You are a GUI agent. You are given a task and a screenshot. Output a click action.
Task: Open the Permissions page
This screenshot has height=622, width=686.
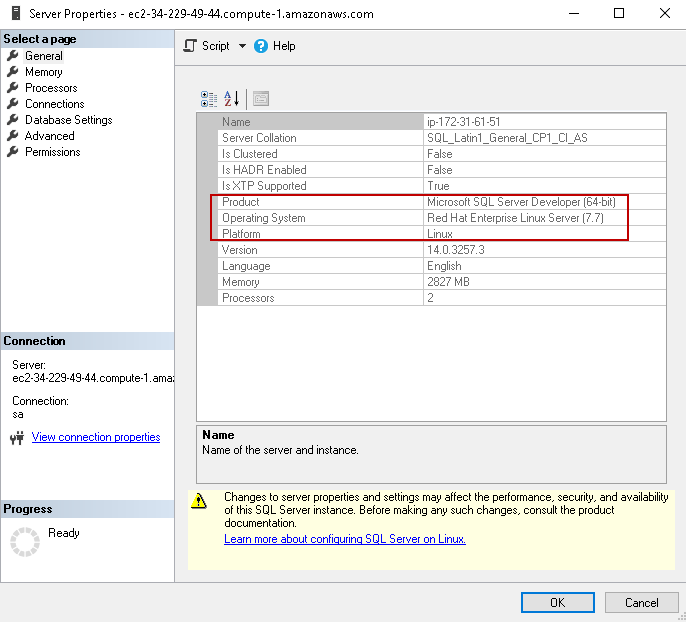(52, 152)
